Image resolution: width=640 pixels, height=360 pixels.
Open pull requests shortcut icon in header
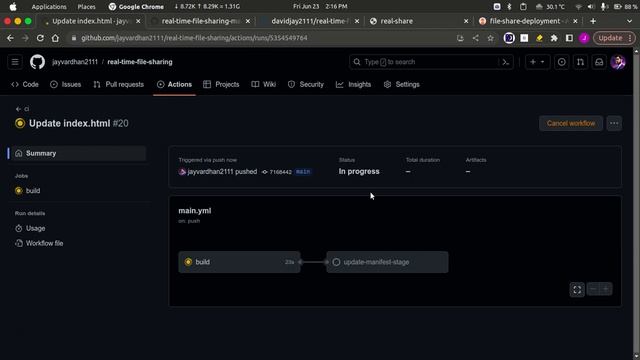(580, 62)
